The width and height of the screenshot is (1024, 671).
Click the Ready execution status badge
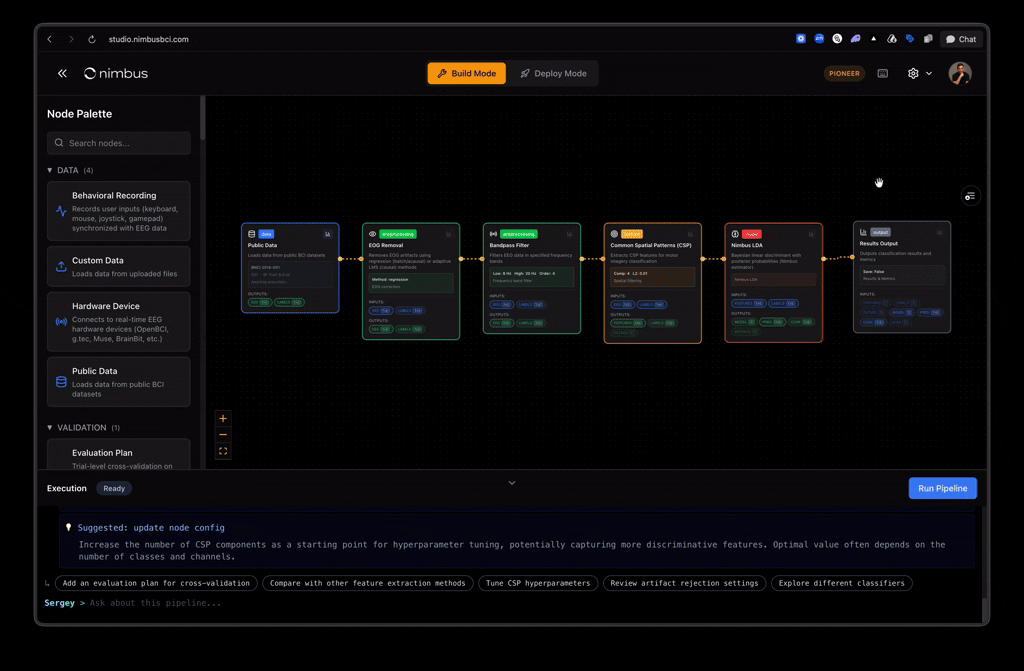click(x=114, y=488)
